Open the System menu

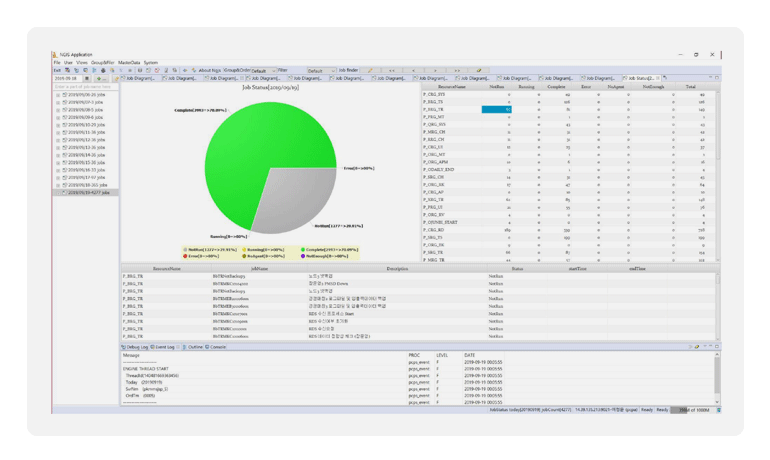click(151, 63)
